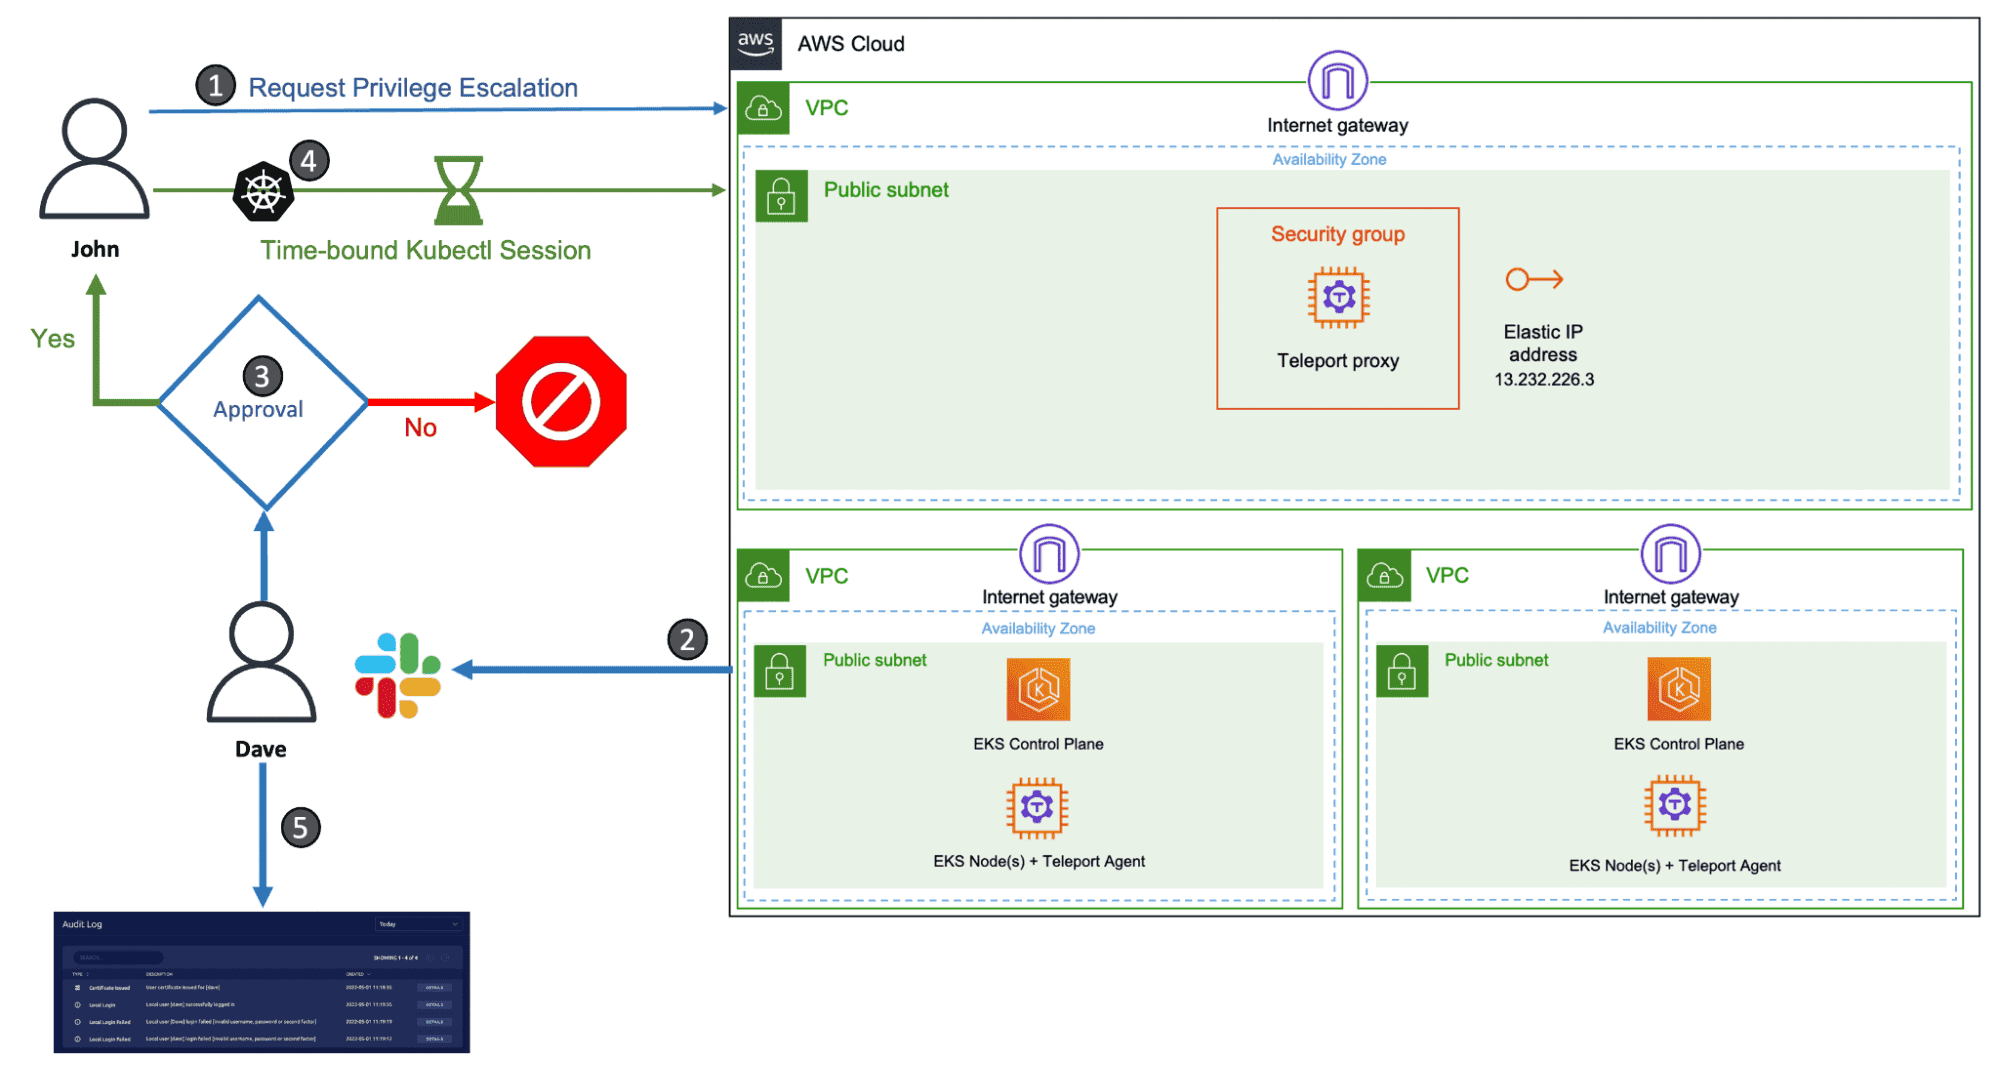Click the Approval decision diamond
Viewport: 1999px width, 1071px height.
pyautogui.click(x=262, y=402)
